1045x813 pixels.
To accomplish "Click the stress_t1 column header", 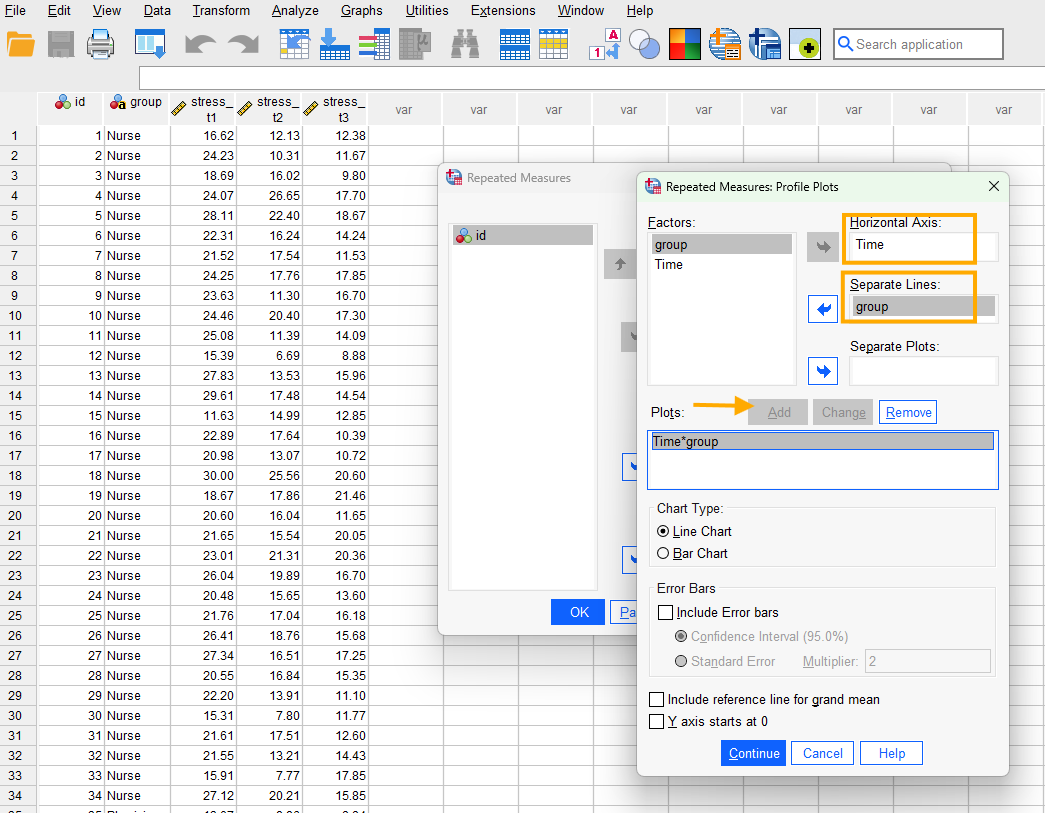I will coord(203,109).
